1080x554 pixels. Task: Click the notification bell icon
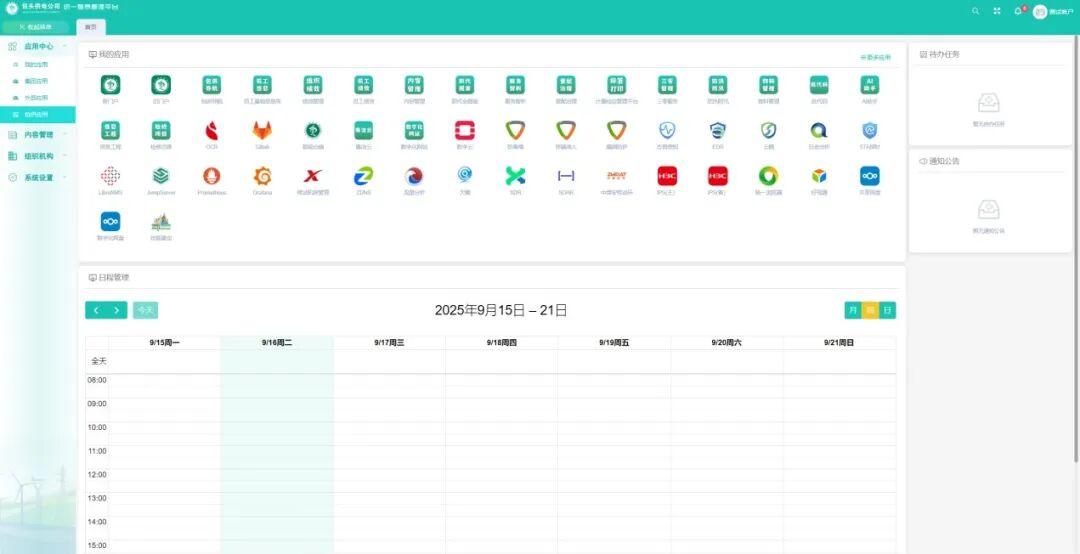pyautogui.click(x=1018, y=11)
